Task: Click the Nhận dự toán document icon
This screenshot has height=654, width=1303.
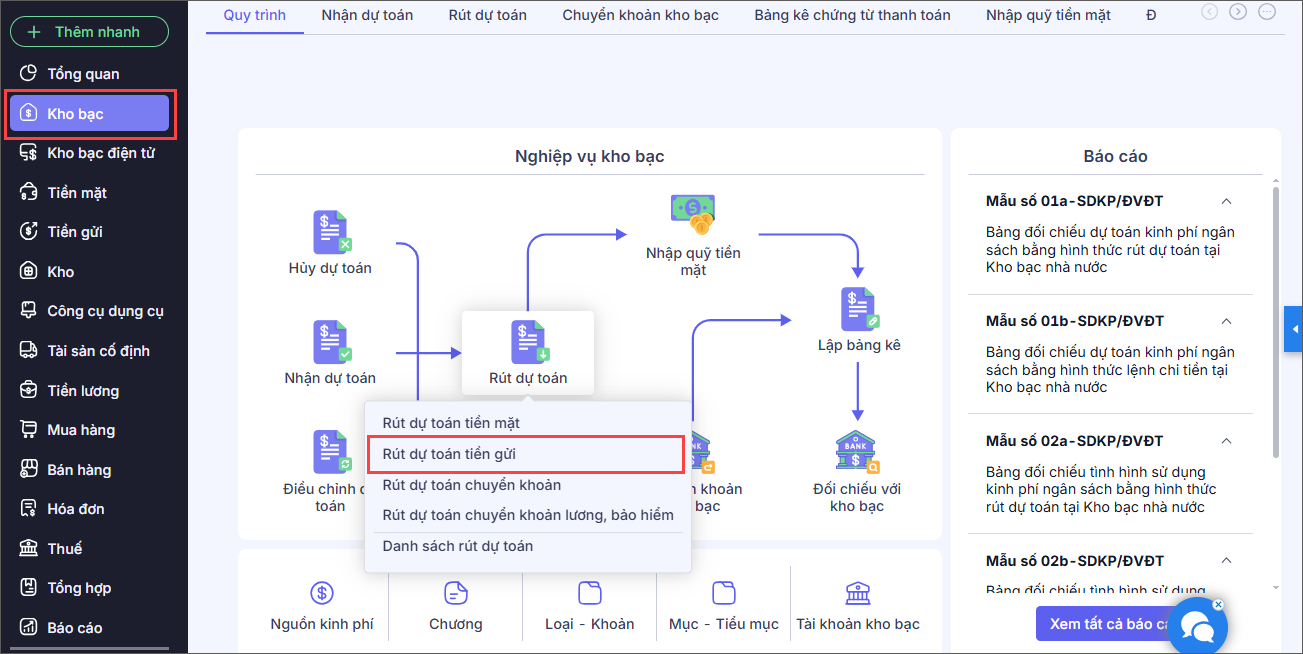Action: [x=331, y=342]
